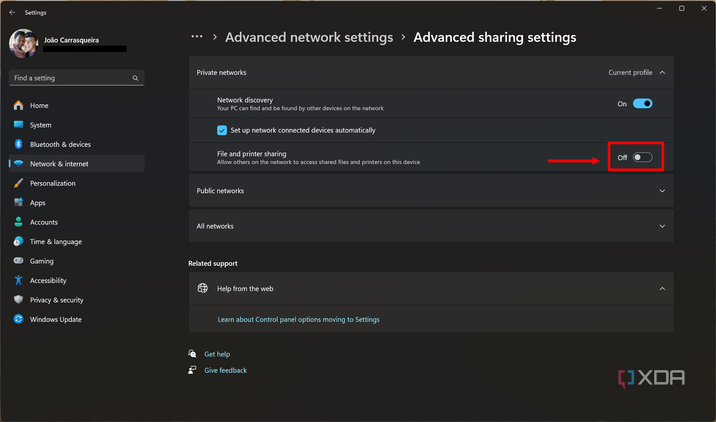716x422 pixels.
Task: Expand the Public networks section
Action: (x=662, y=191)
